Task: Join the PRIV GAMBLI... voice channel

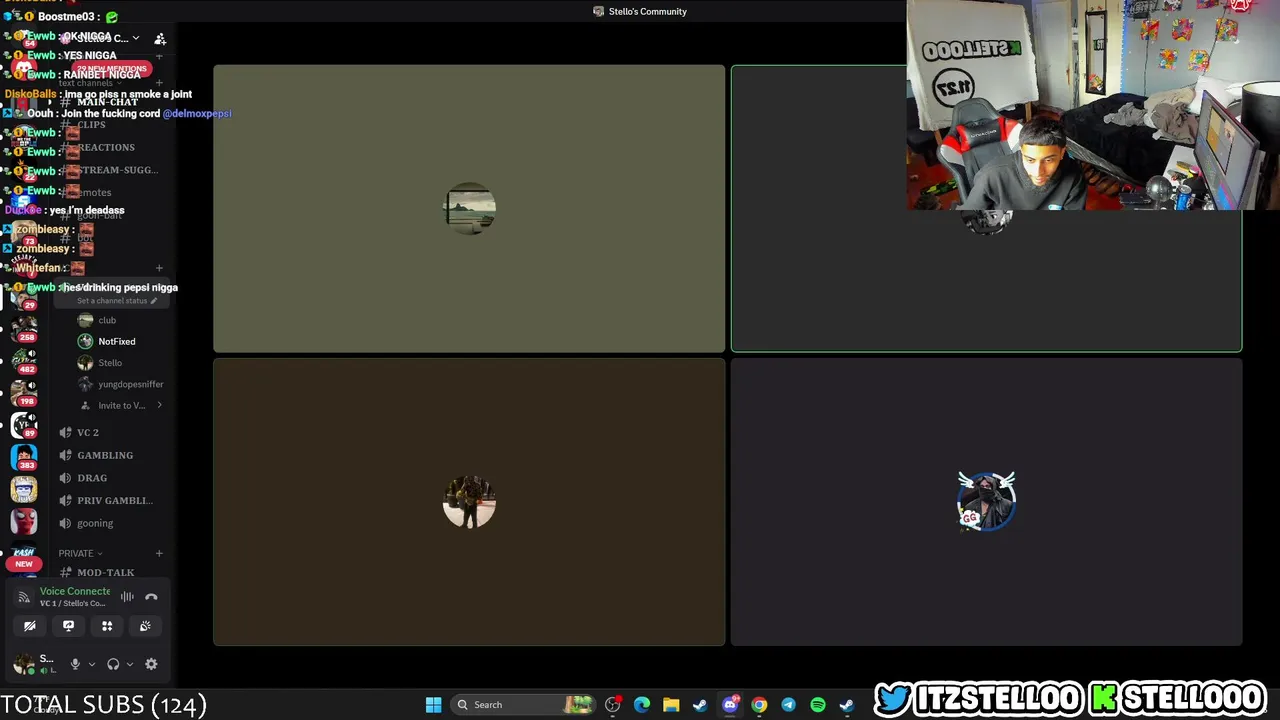Action: 110,500
